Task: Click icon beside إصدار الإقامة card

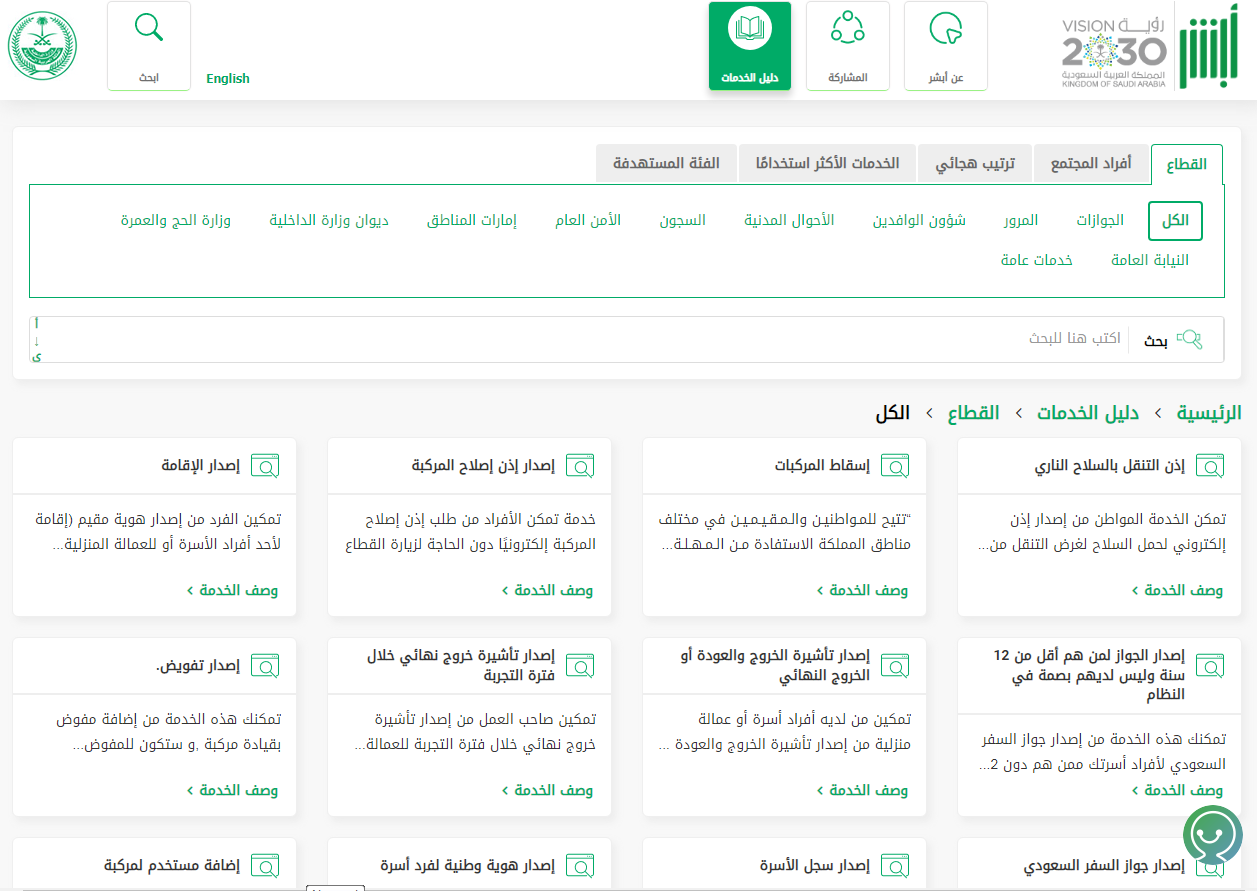Action: (x=265, y=465)
